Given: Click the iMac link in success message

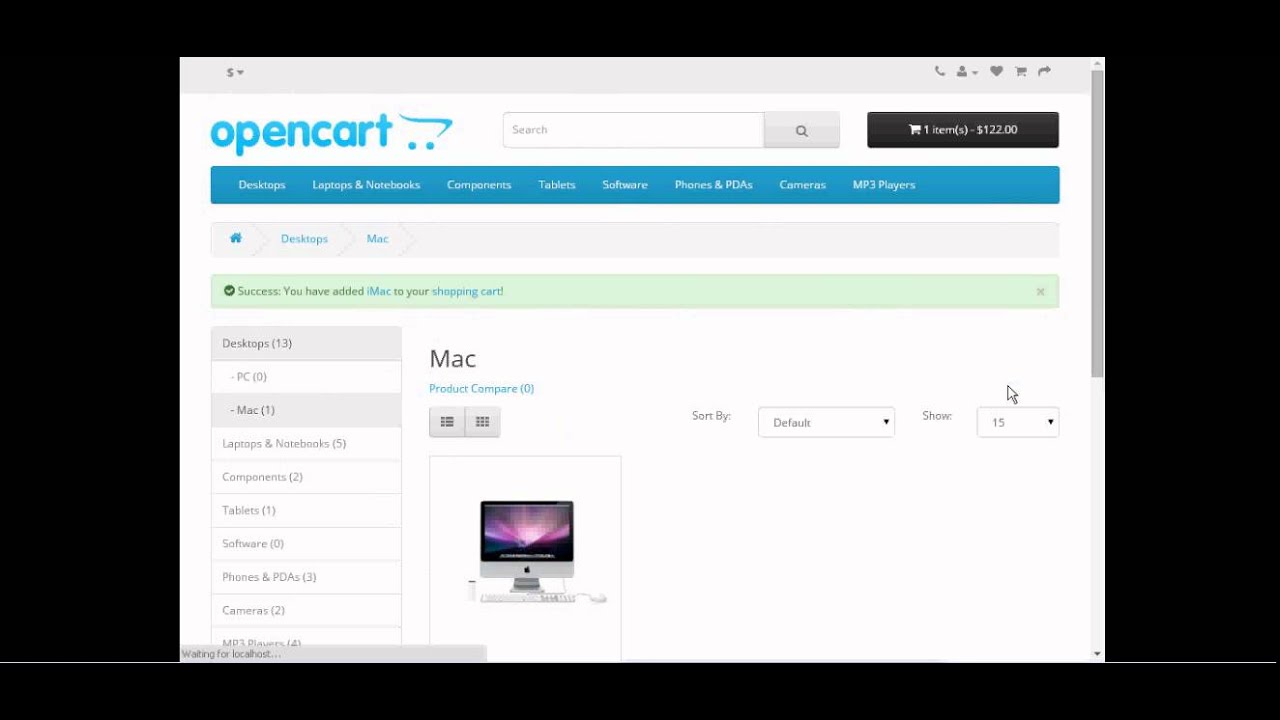Looking at the screenshot, I should tap(379, 291).
